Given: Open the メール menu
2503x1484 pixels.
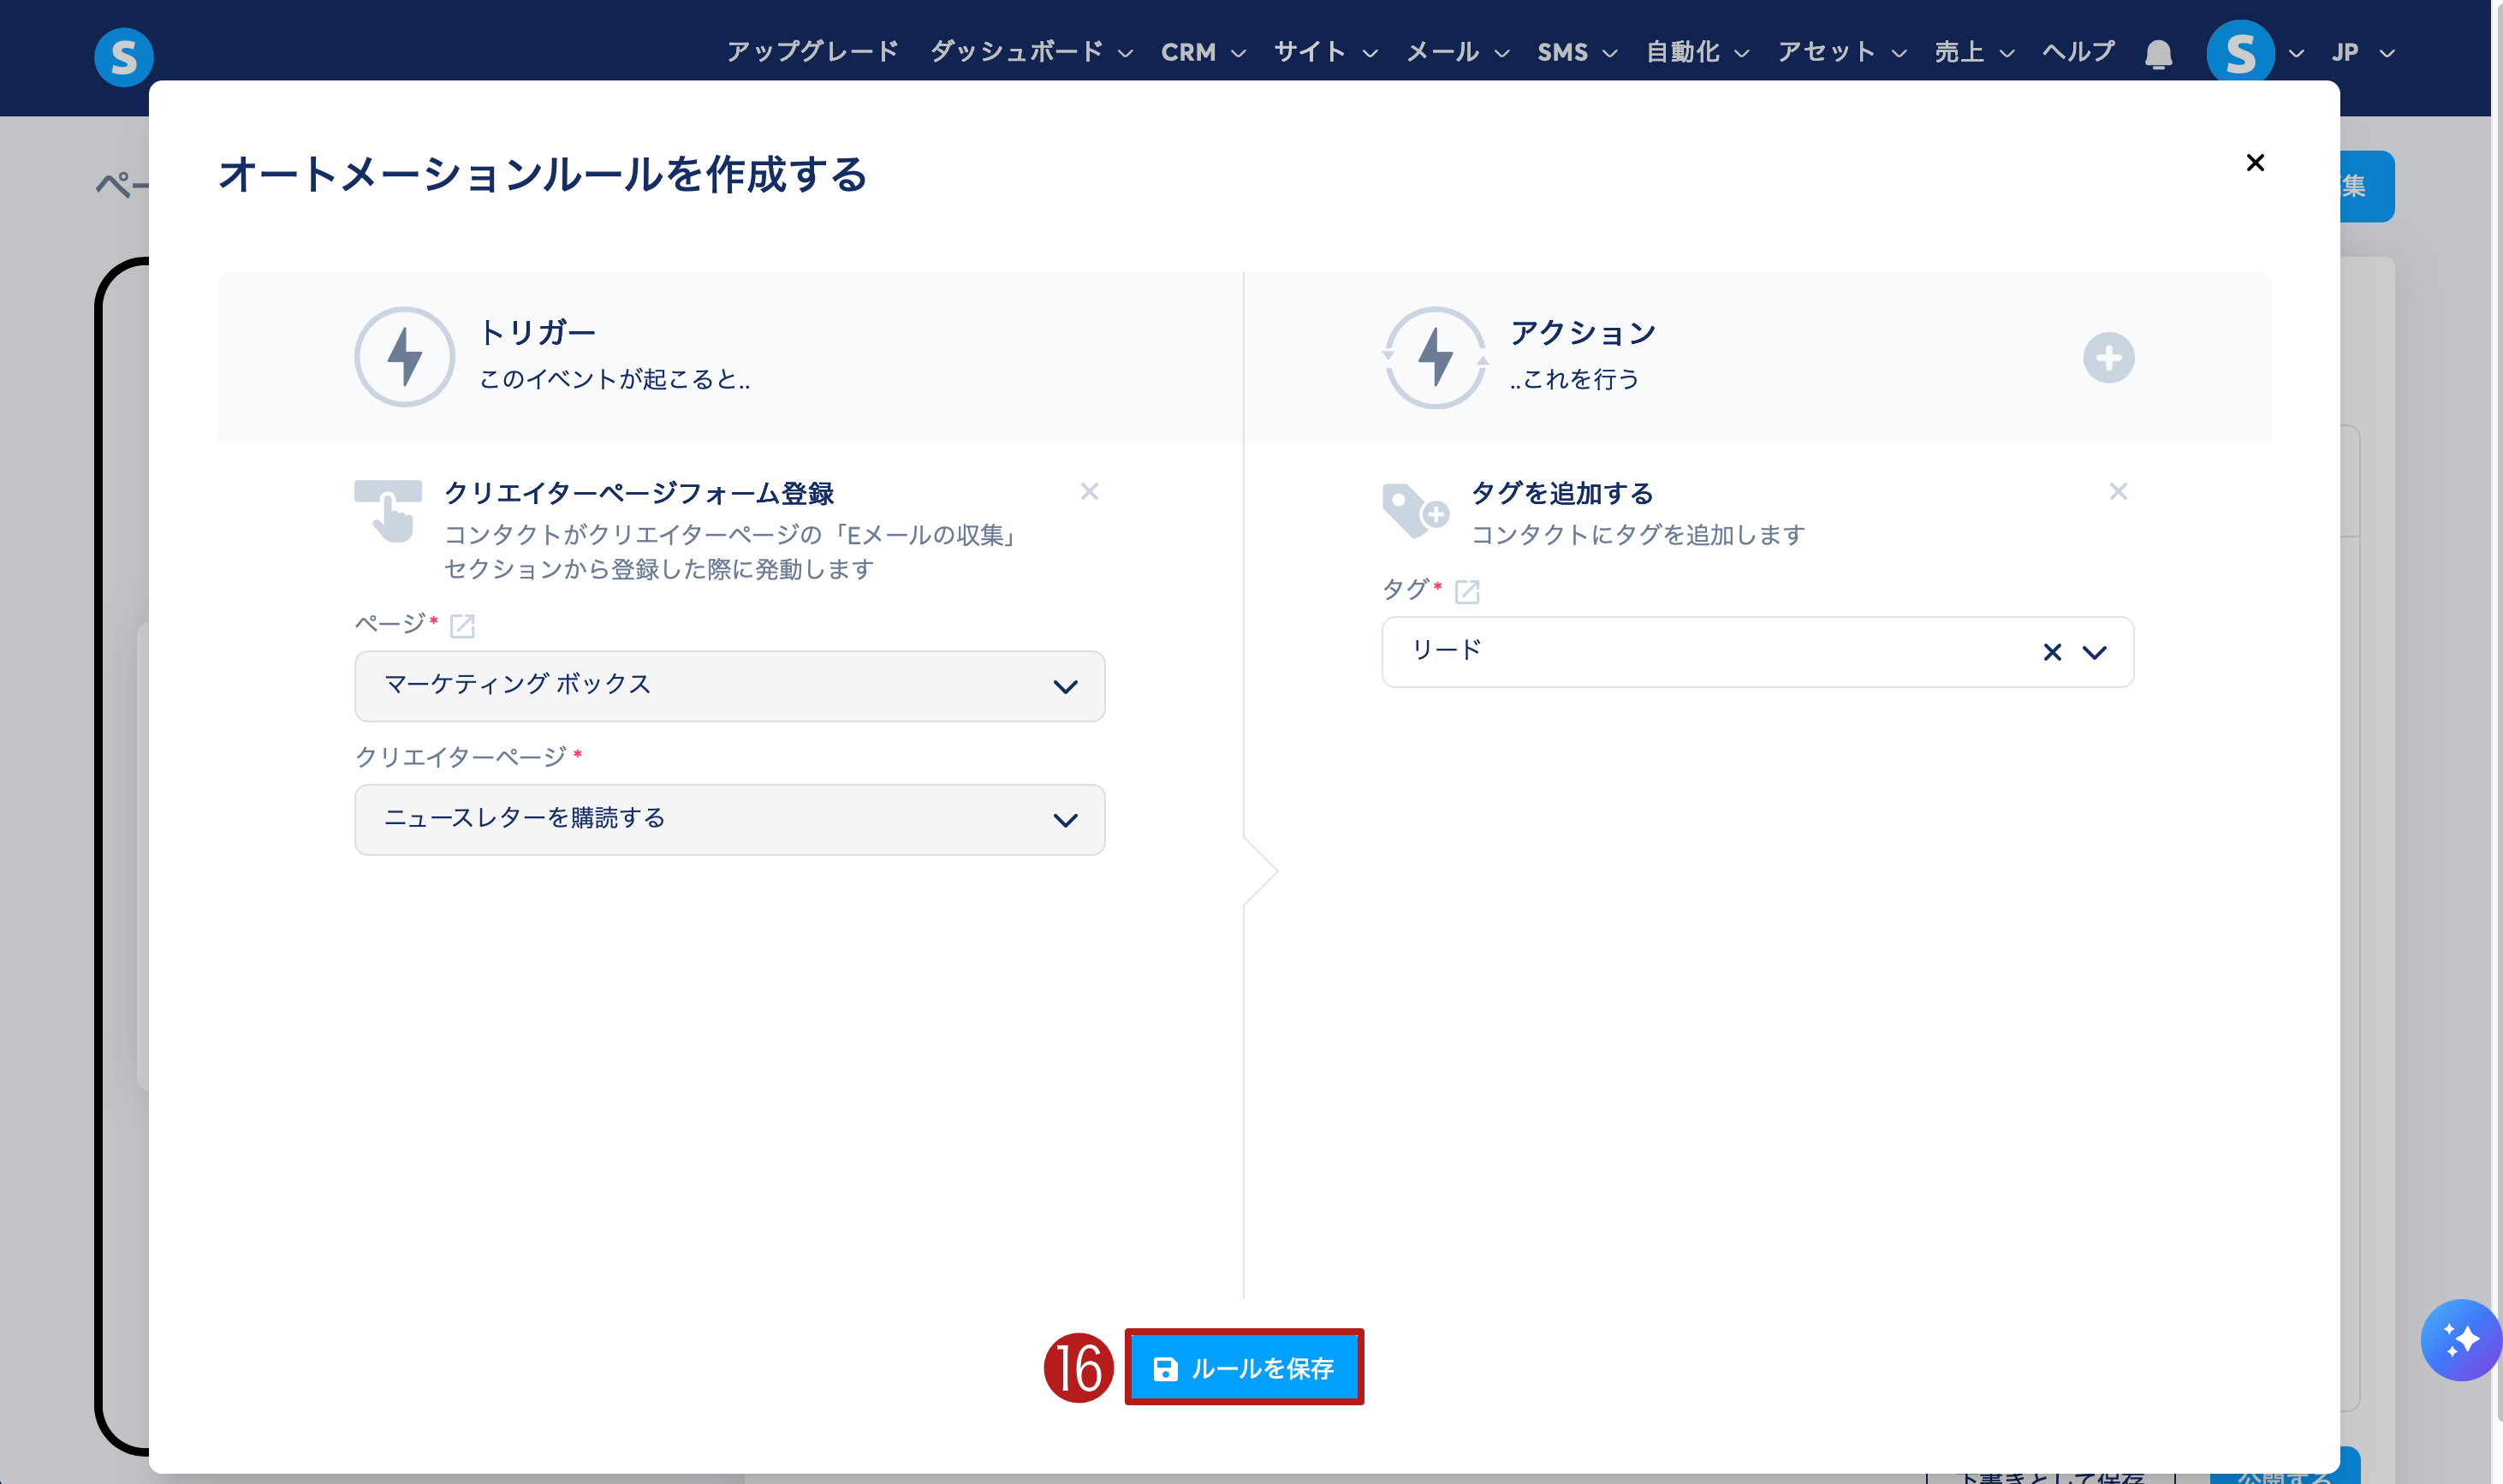Looking at the screenshot, I should [1456, 53].
